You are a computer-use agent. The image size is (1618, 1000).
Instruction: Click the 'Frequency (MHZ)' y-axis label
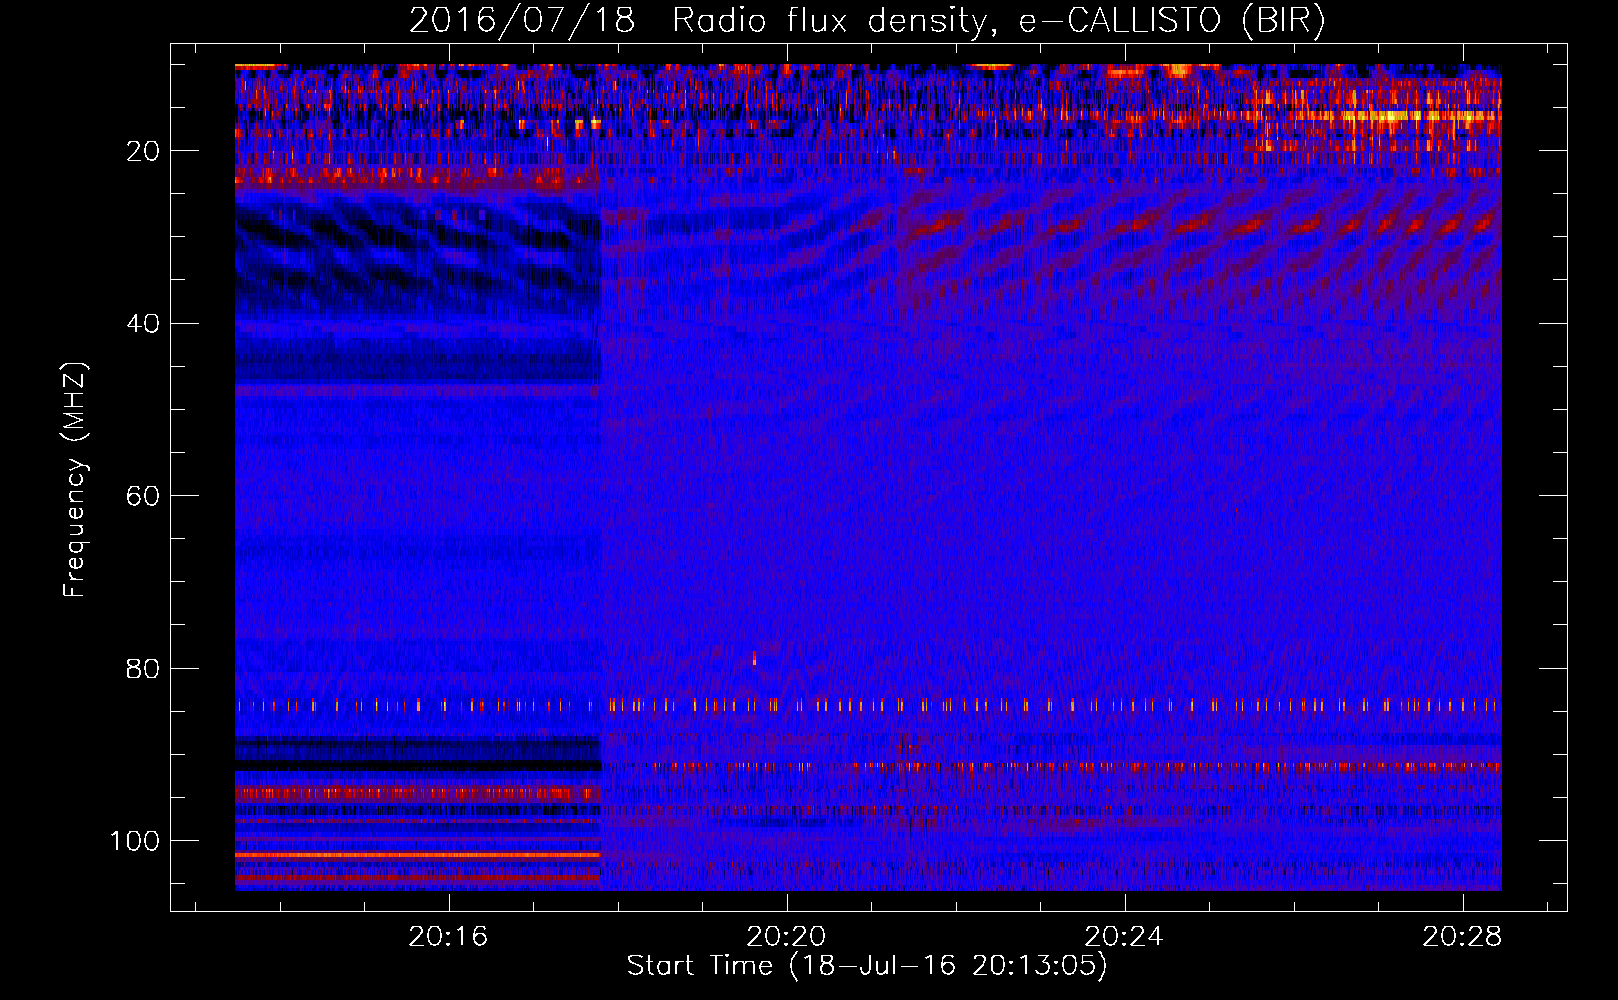pos(75,479)
